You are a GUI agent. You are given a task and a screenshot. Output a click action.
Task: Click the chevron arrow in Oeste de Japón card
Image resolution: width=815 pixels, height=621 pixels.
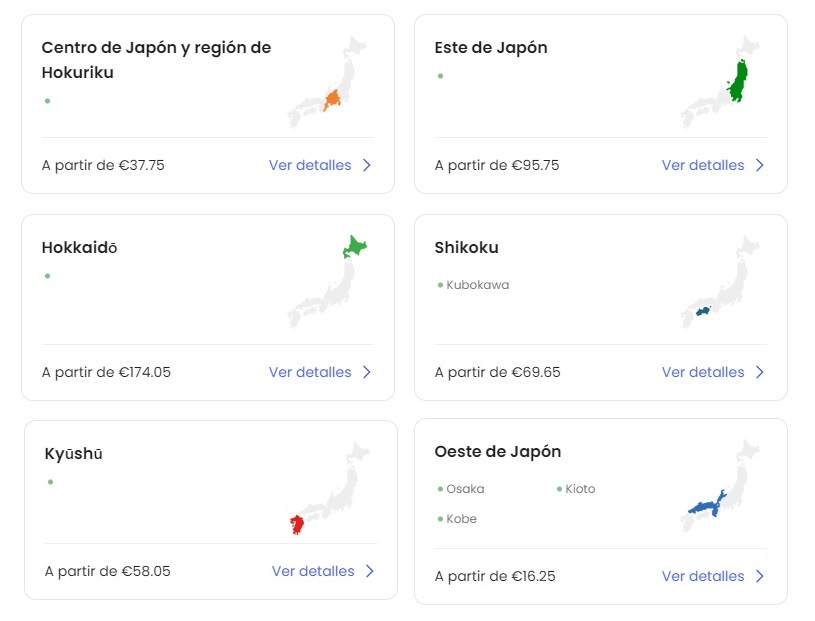click(760, 576)
